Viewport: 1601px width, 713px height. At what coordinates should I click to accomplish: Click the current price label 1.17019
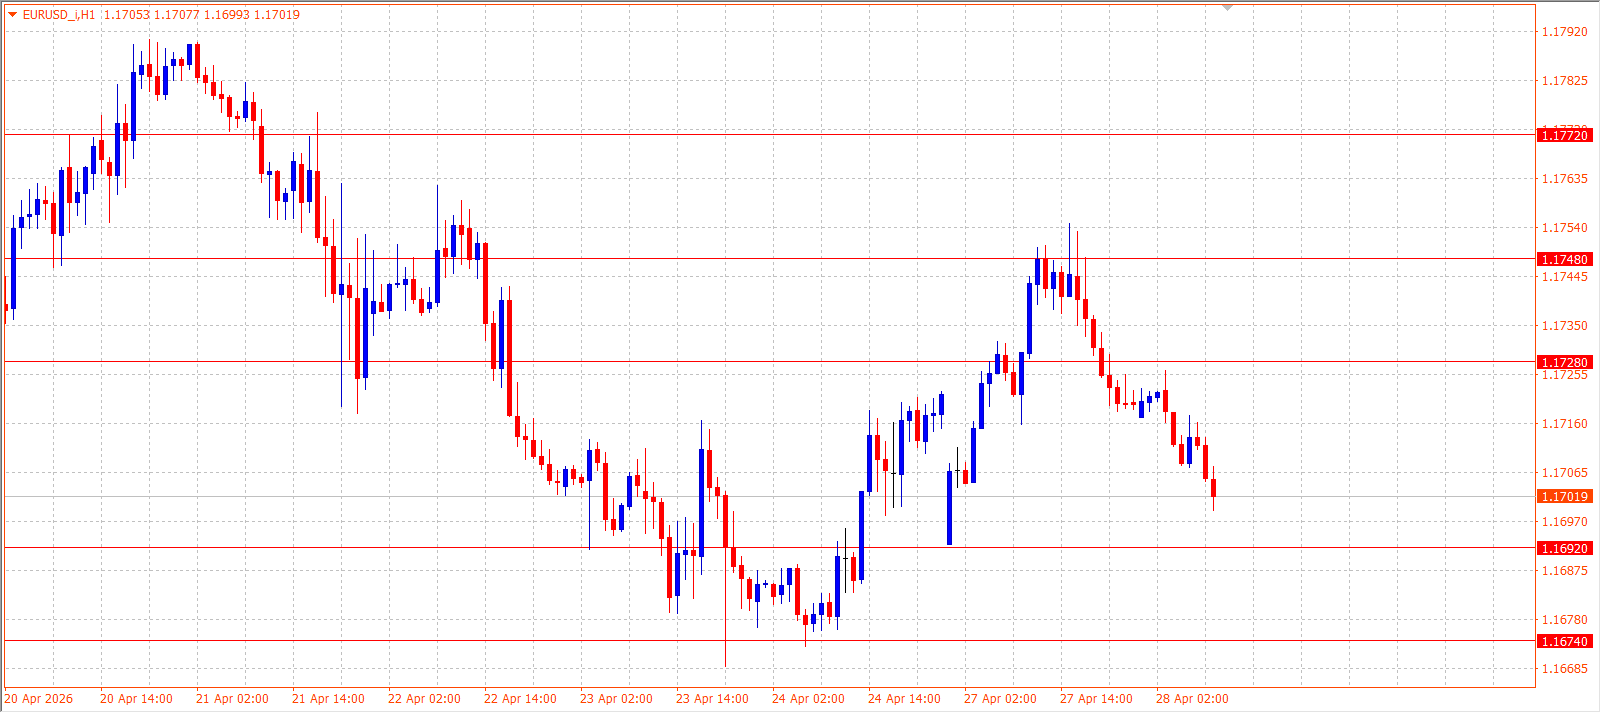click(1564, 496)
